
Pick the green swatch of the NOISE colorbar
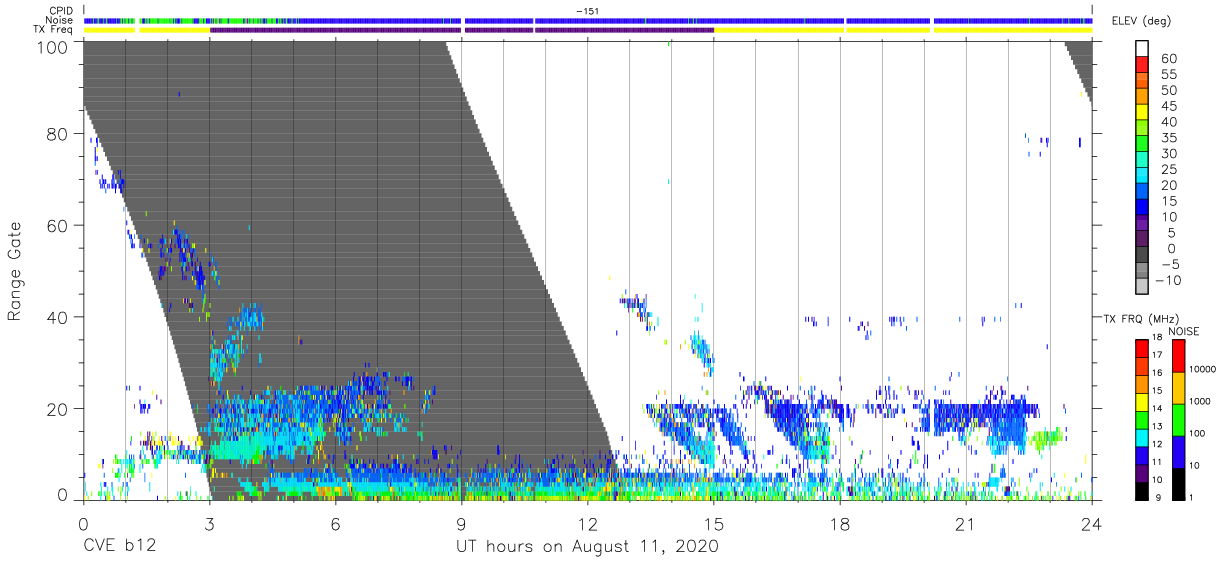[x=1178, y=420]
